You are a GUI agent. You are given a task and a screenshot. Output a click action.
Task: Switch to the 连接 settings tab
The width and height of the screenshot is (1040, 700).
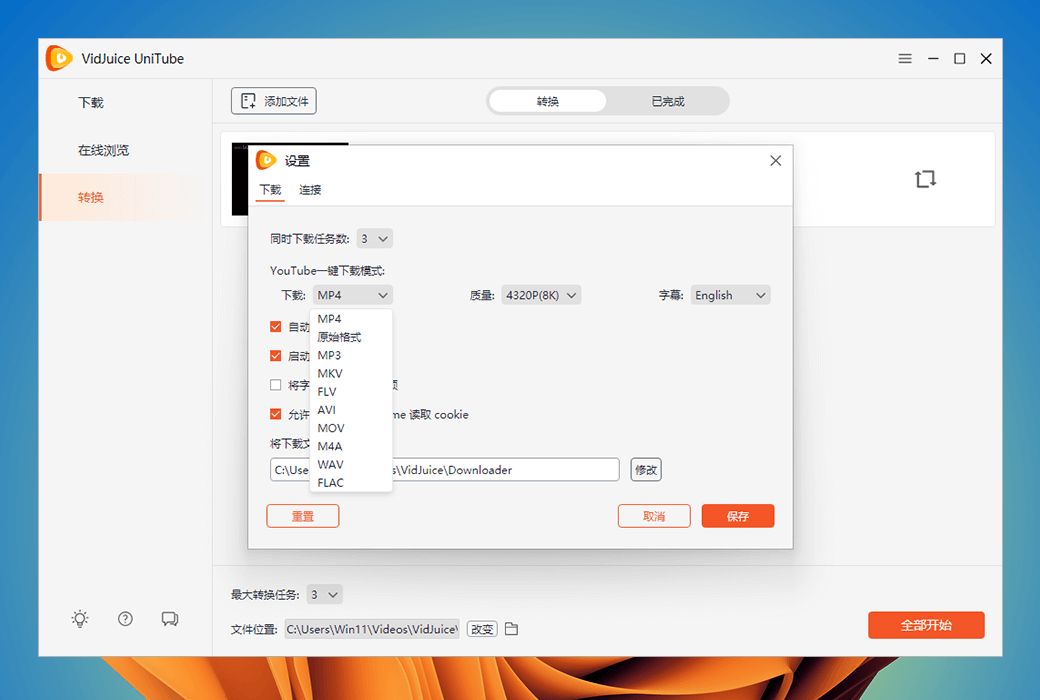pos(310,190)
